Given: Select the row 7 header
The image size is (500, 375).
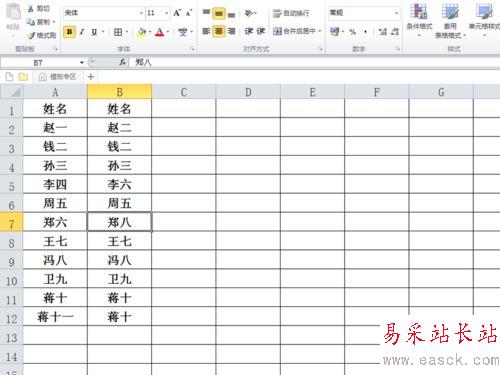Looking at the screenshot, I should tap(11, 222).
